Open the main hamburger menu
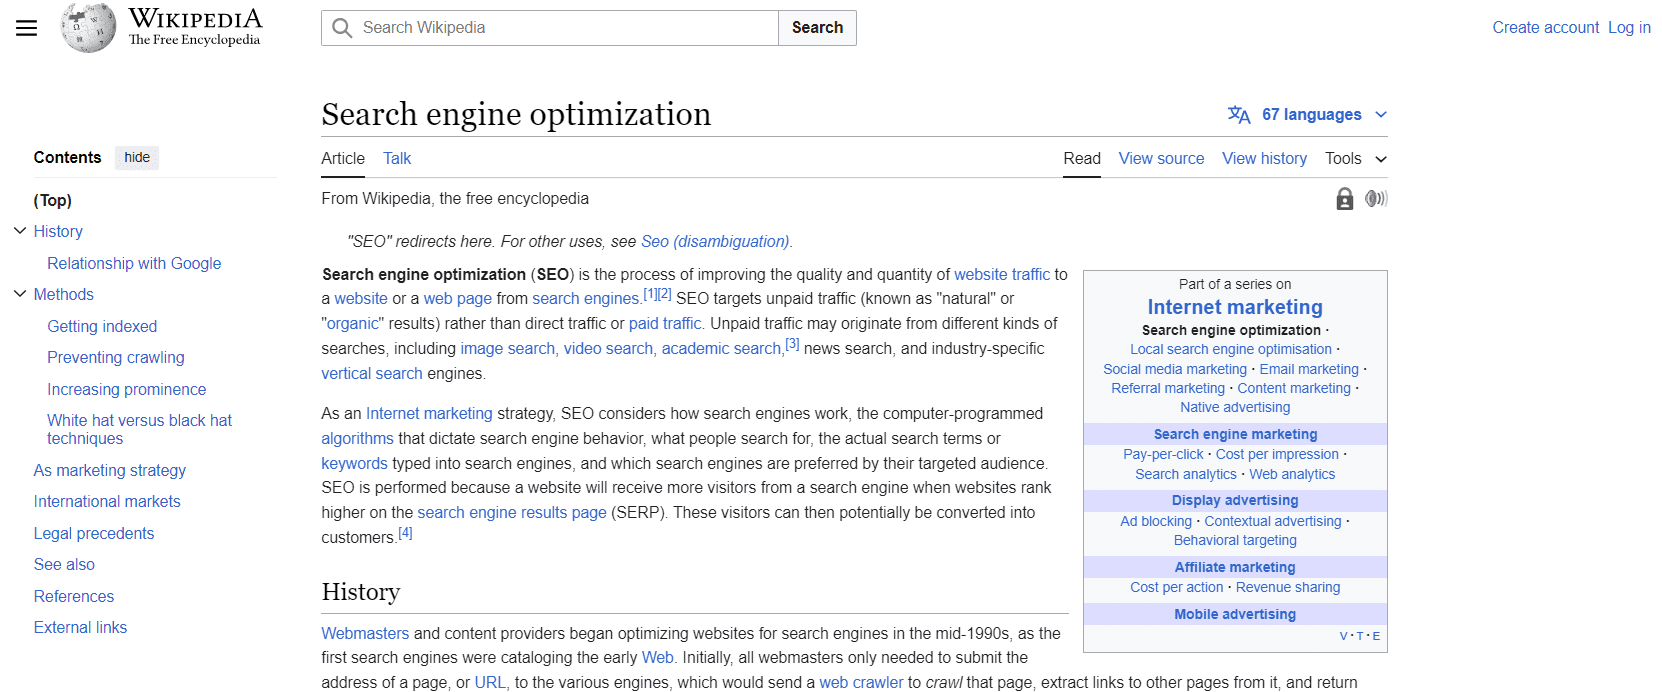The height and width of the screenshot is (692, 1662). tap(26, 28)
